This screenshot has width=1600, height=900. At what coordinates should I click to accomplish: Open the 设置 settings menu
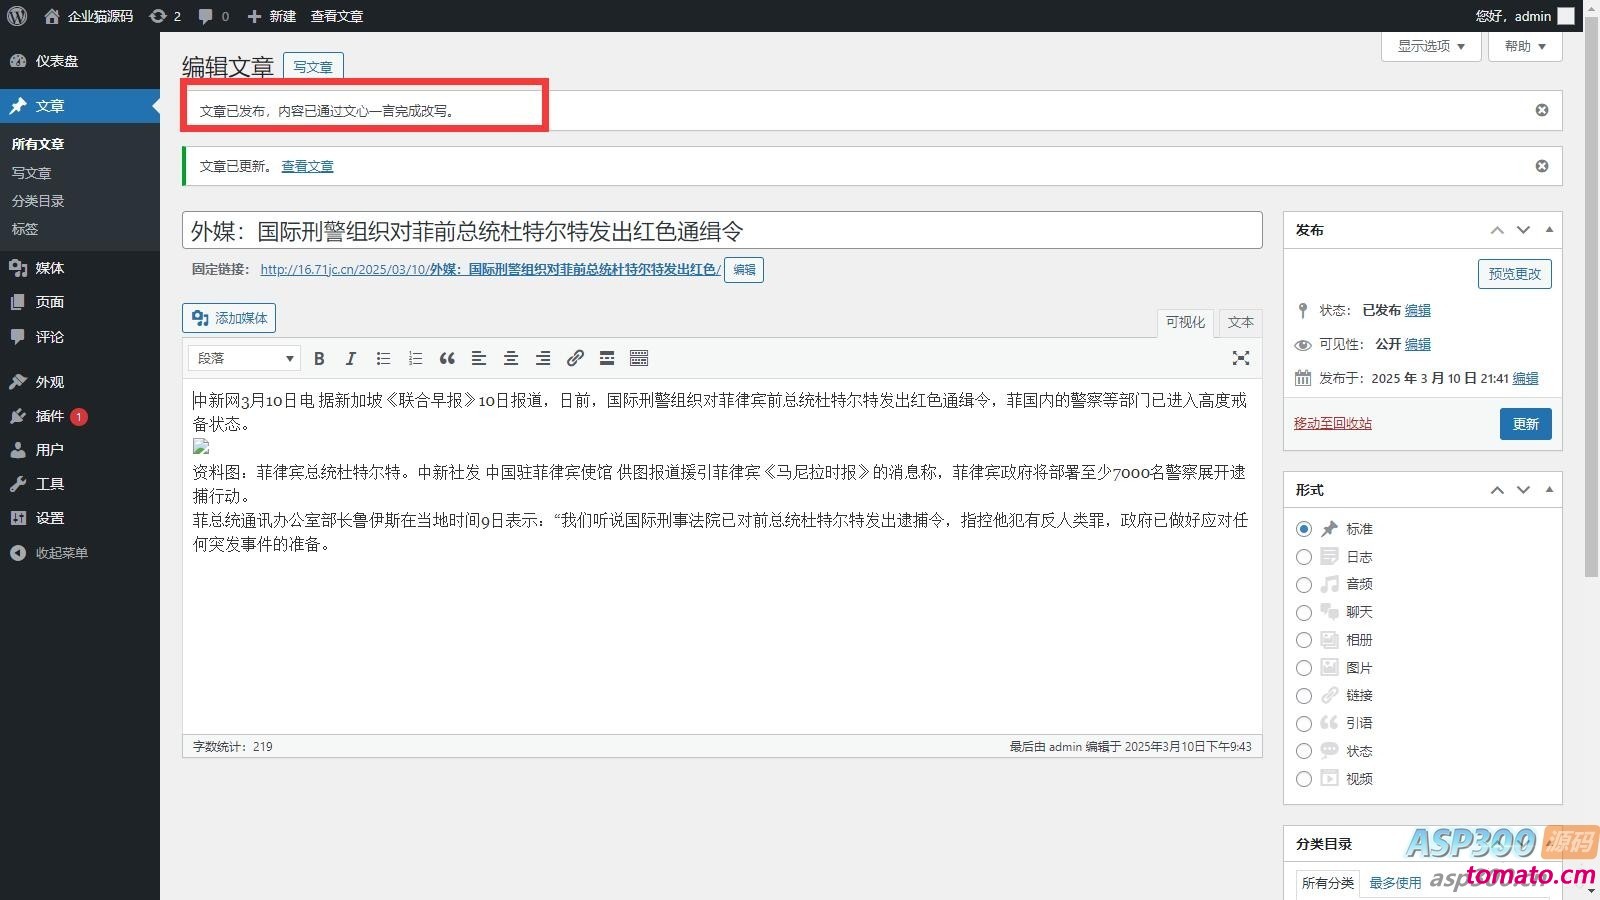click(80, 518)
